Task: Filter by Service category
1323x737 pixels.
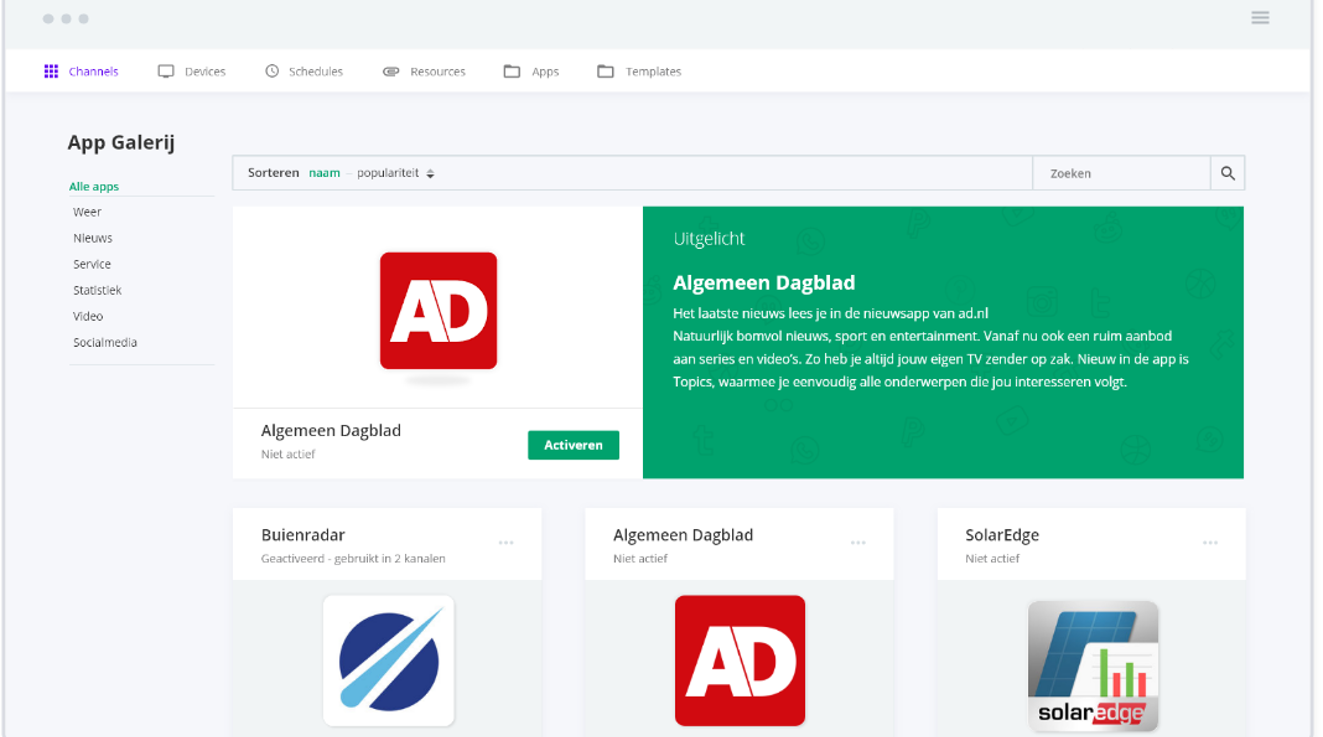Action: [x=92, y=264]
